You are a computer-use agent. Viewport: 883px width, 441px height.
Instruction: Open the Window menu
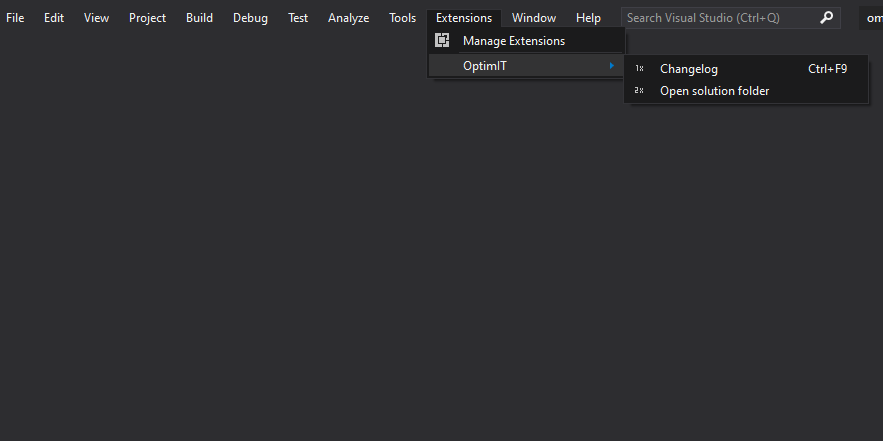pos(534,18)
